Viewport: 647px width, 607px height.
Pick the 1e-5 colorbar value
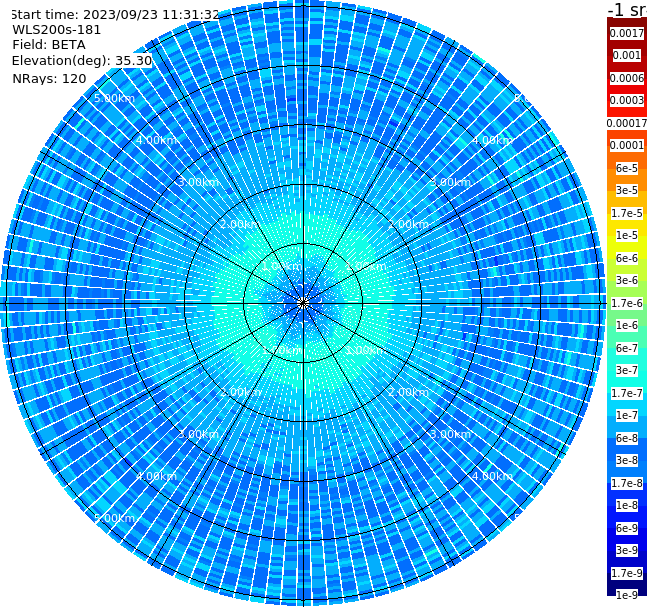(627, 235)
